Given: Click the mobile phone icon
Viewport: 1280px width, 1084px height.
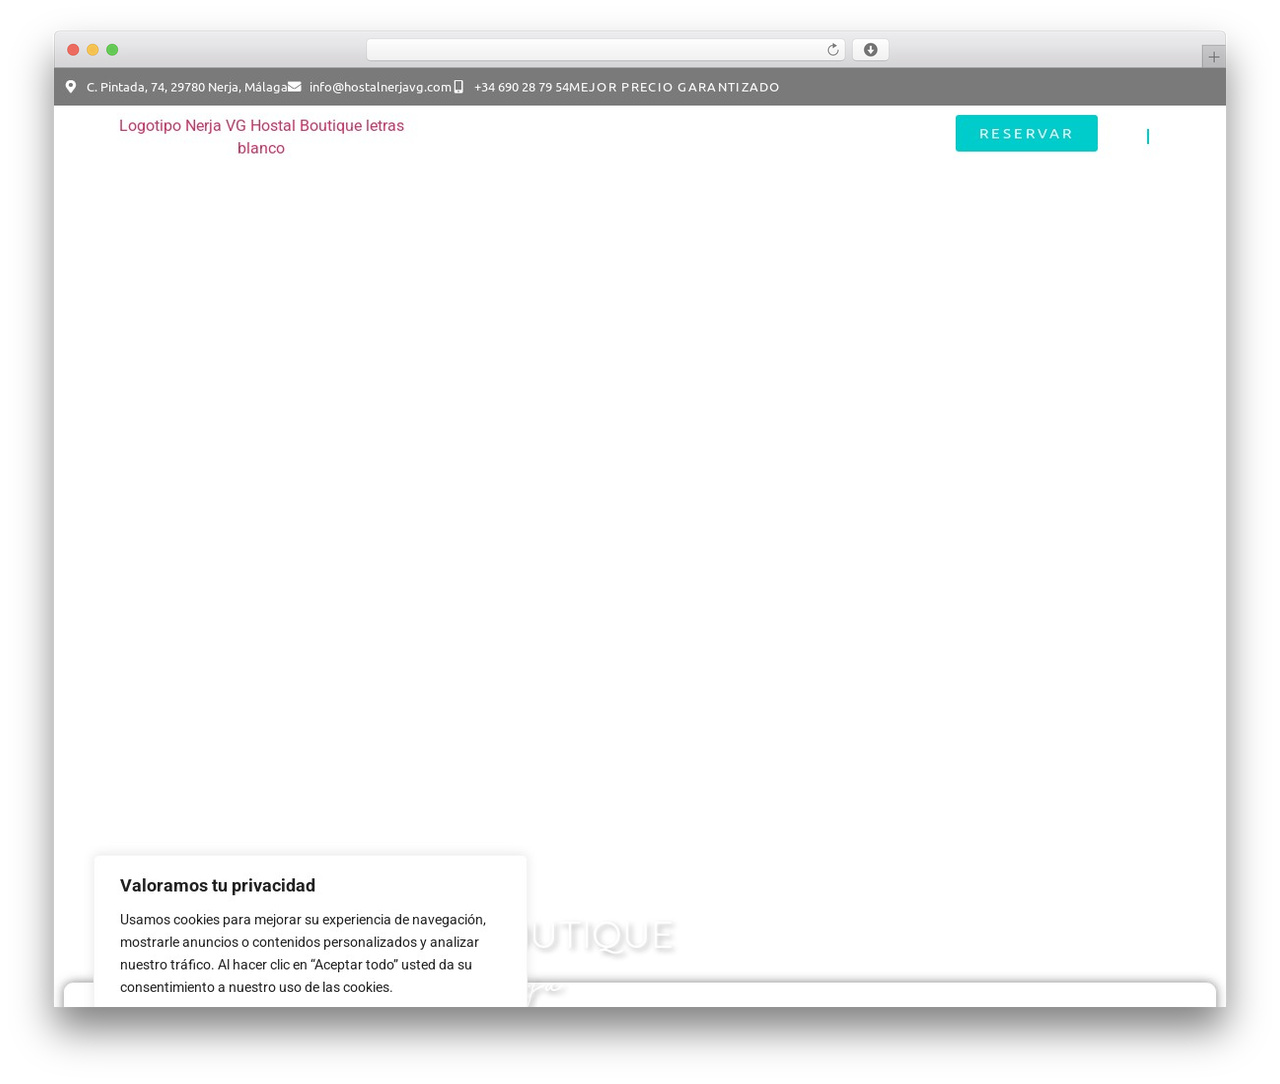Looking at the screenshot, I should (458, 87).
